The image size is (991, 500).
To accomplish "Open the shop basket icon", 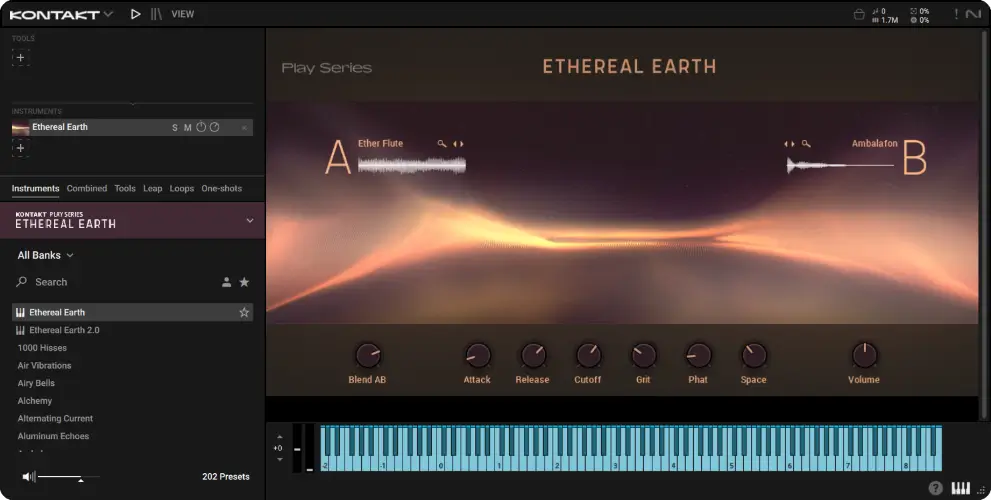I will (x=859, y=15).
